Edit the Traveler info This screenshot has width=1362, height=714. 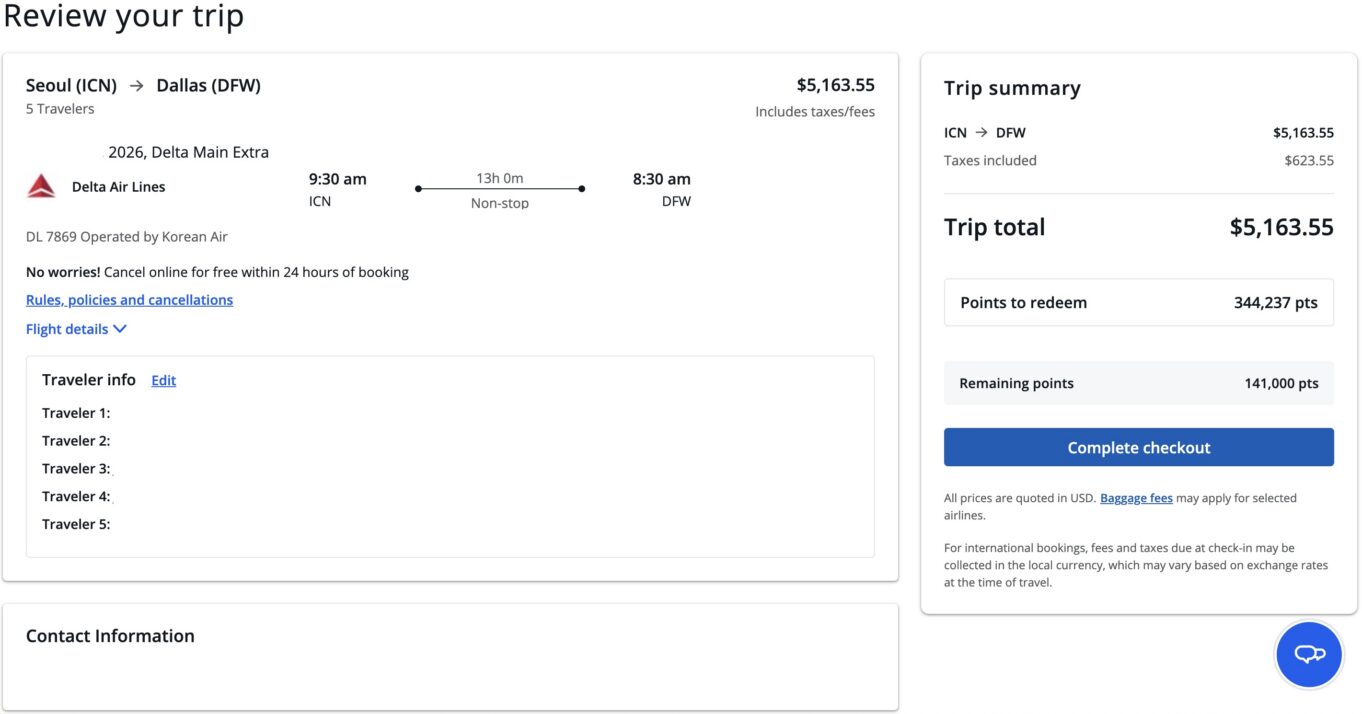163,380
